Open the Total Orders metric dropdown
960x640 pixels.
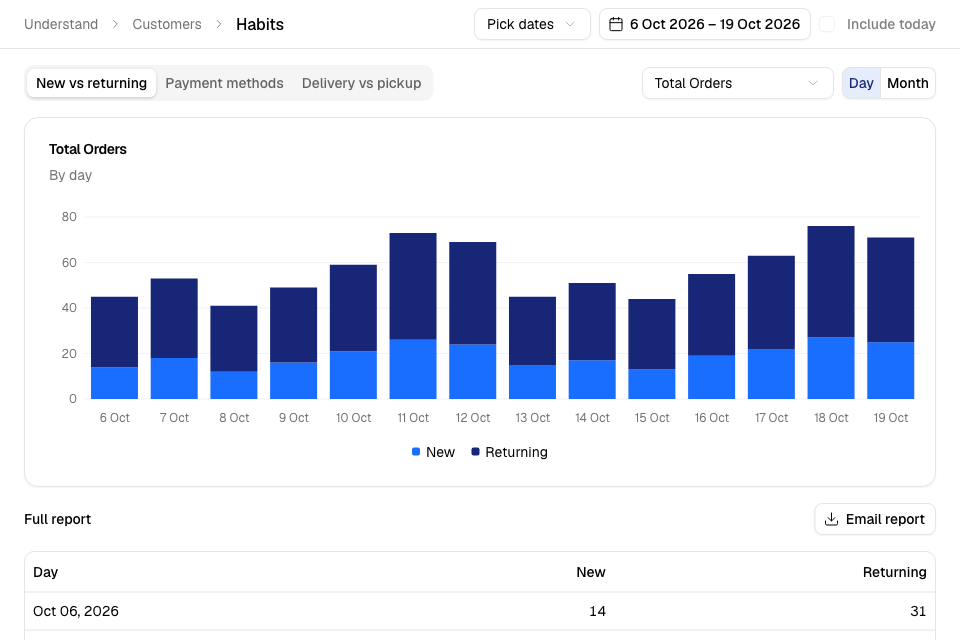point(737,83)
